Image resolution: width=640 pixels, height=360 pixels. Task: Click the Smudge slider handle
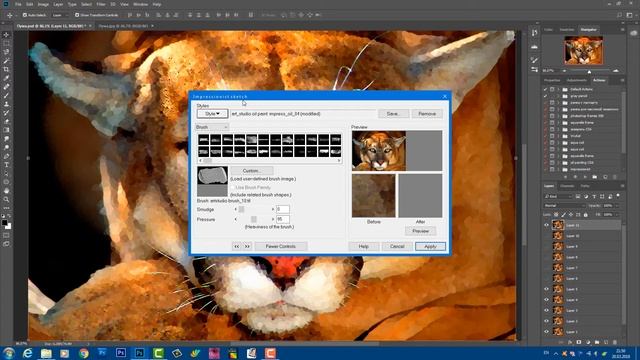point(241,209)
